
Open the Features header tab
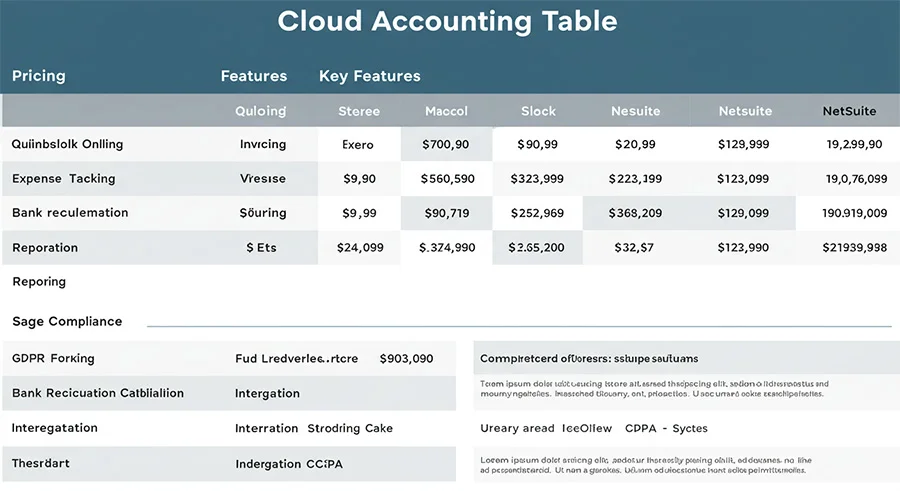254,76
